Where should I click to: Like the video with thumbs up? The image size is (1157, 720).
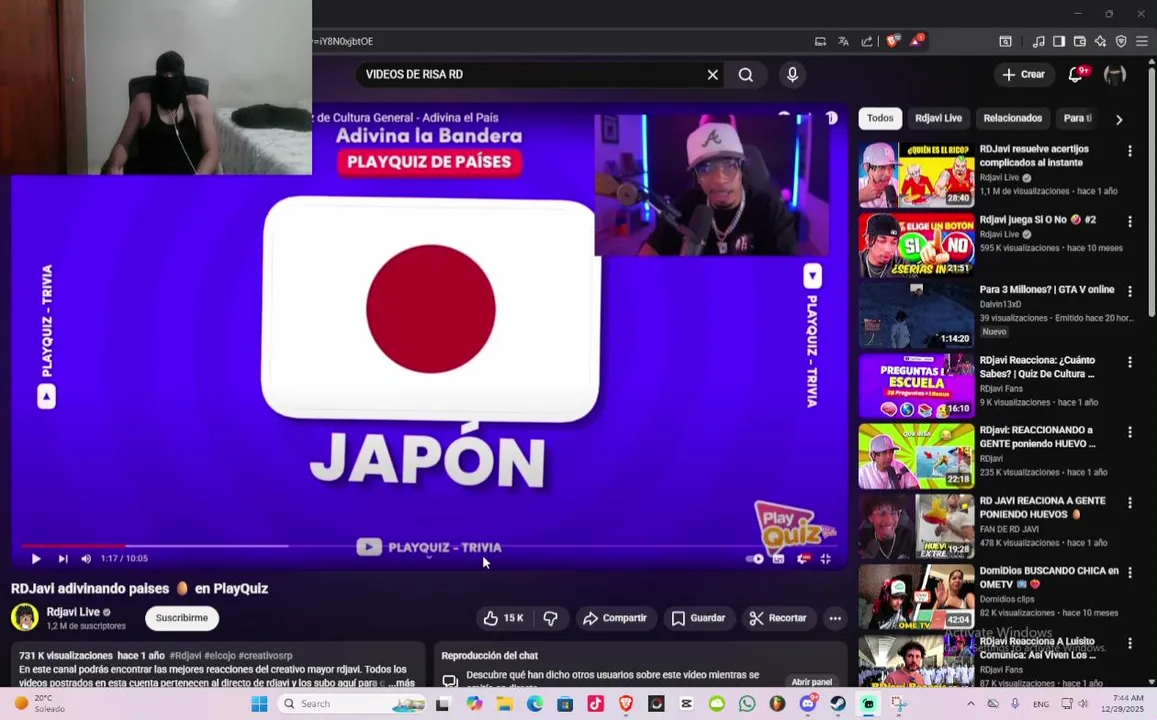(503, 618)
